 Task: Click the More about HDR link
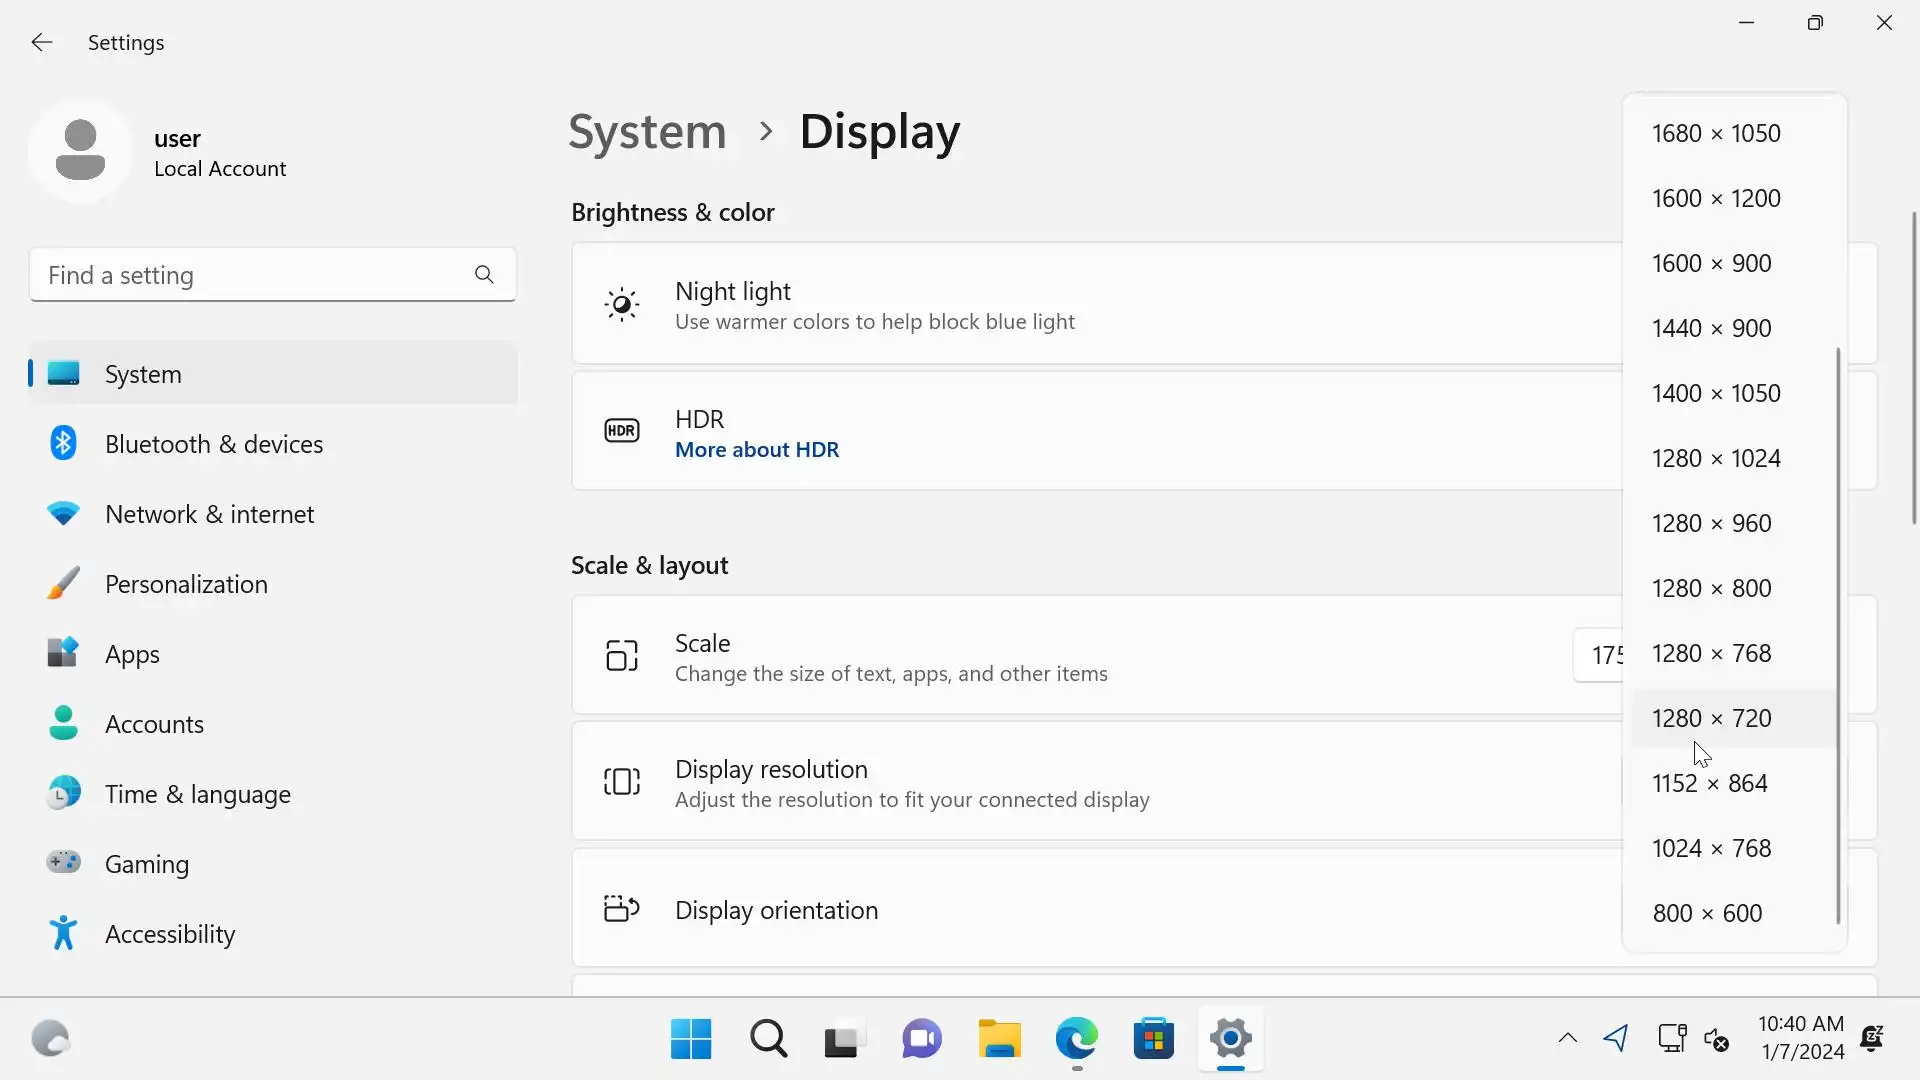pyautogui.click(x=756, y=450)
